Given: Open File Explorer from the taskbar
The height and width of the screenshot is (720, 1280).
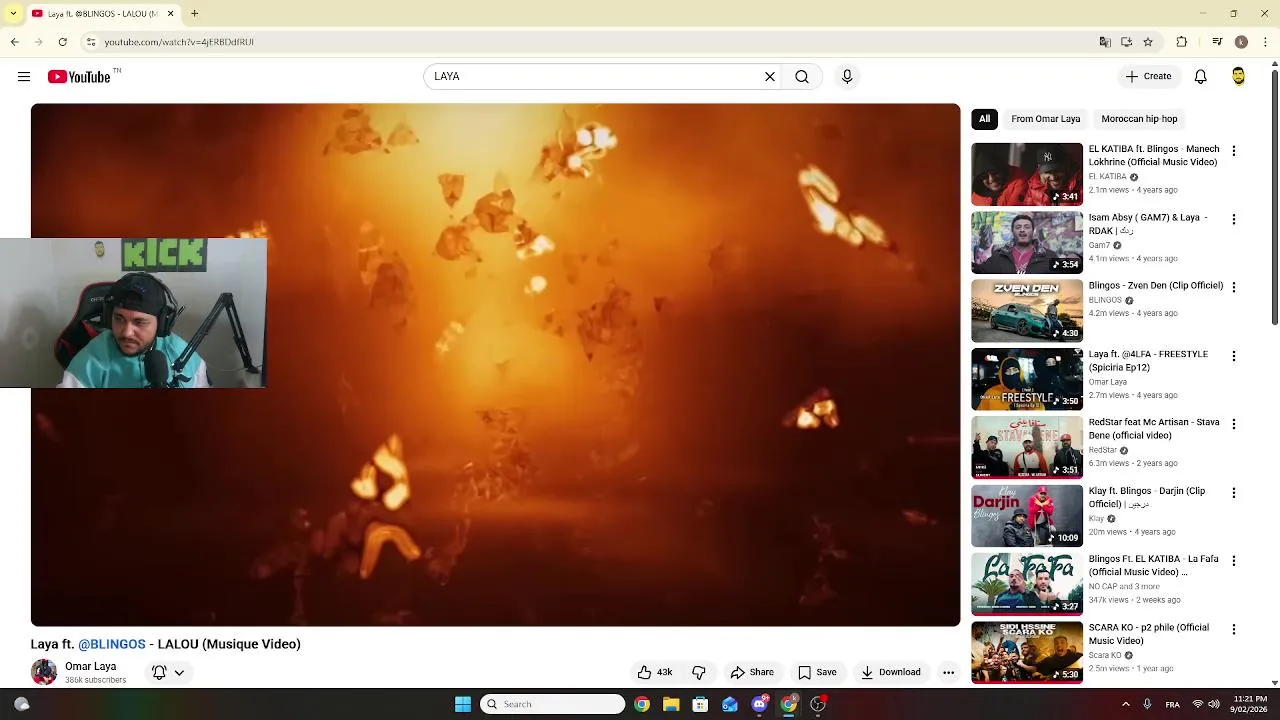Looking at the screenshot, I should [671, 704].
